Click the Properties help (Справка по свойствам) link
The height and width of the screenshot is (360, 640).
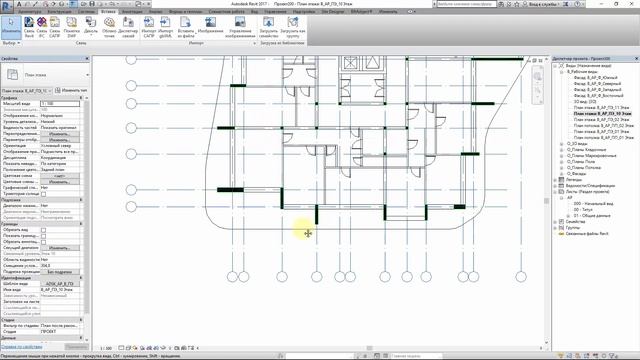[22, 347]
